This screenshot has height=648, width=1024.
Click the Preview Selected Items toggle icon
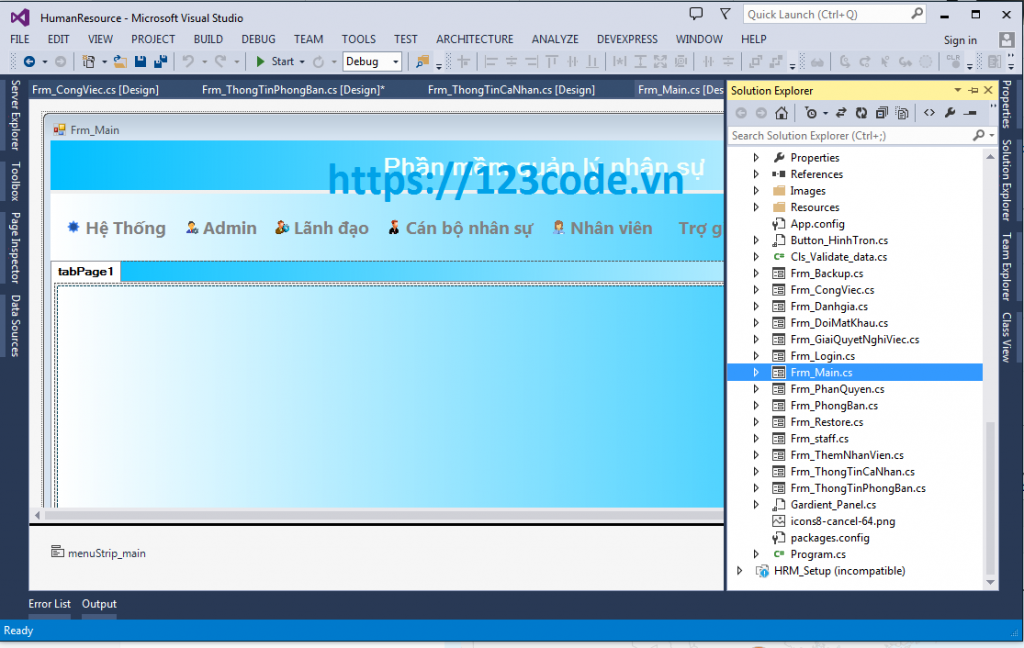tap(971, 112)
